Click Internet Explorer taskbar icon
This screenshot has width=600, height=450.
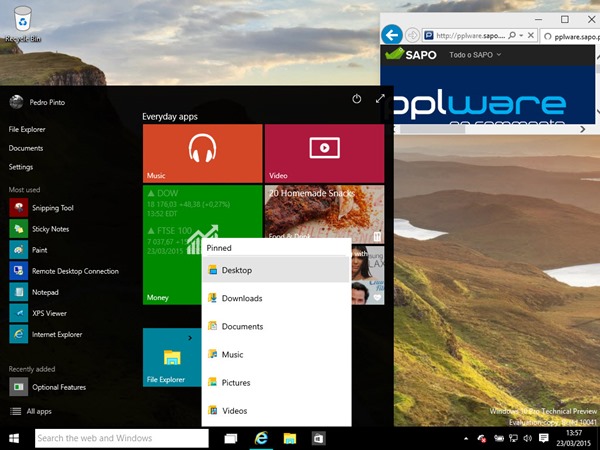click(261, 439)
